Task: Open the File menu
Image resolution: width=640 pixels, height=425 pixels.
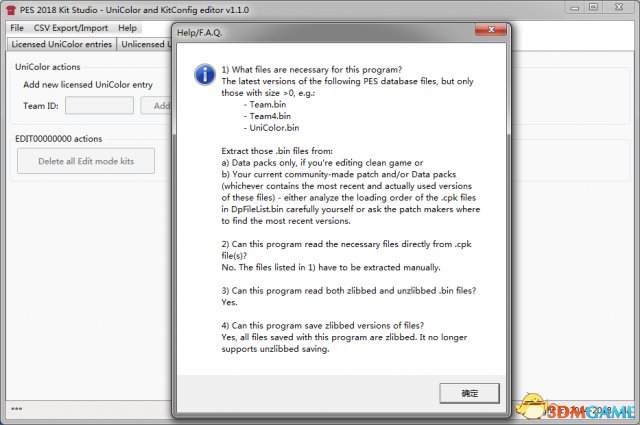Action: point(17,28)
